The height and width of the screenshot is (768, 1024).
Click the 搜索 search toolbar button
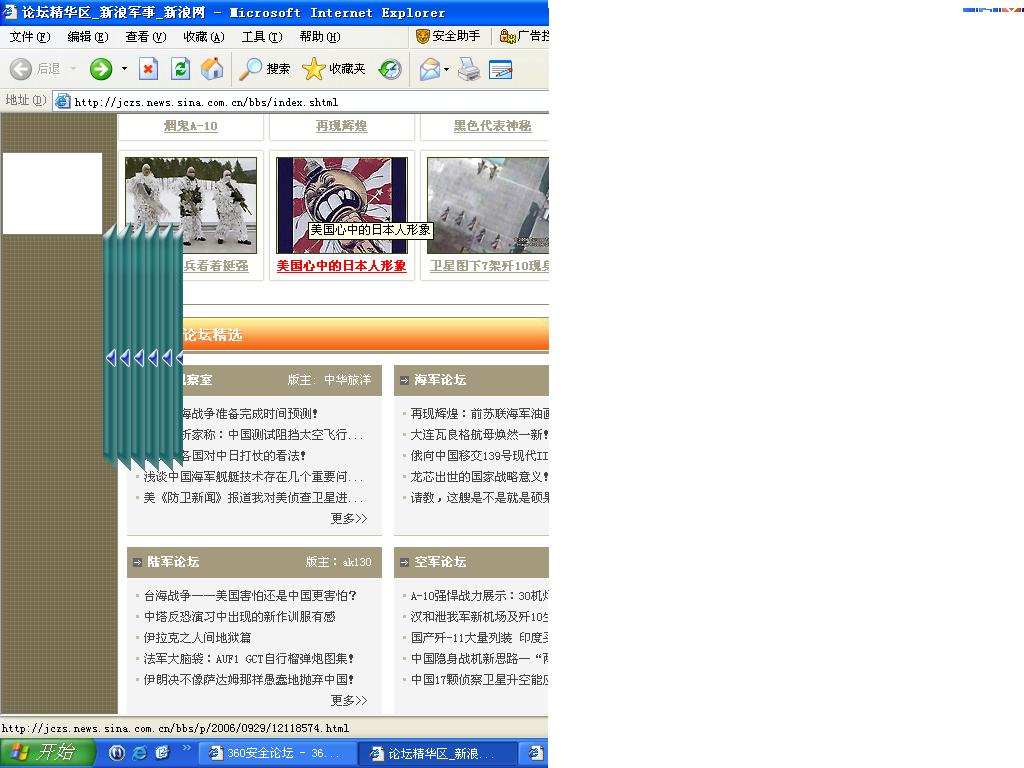[x=264, y=69]
